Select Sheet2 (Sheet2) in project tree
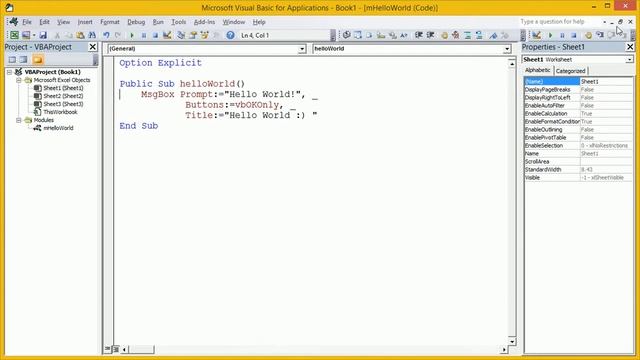The height and width of the screenshot is (360, 640). pyautogui.click(x=63, y=96)
